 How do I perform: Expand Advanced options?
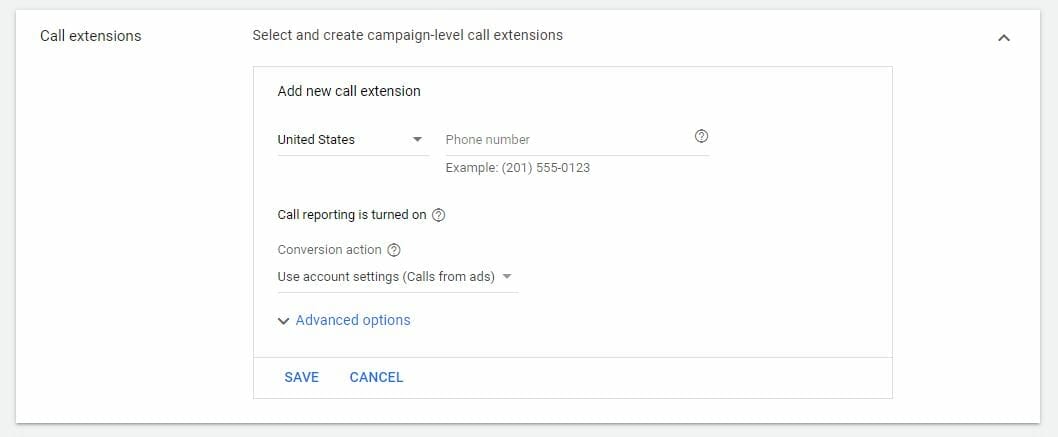[x=353, y=321]
